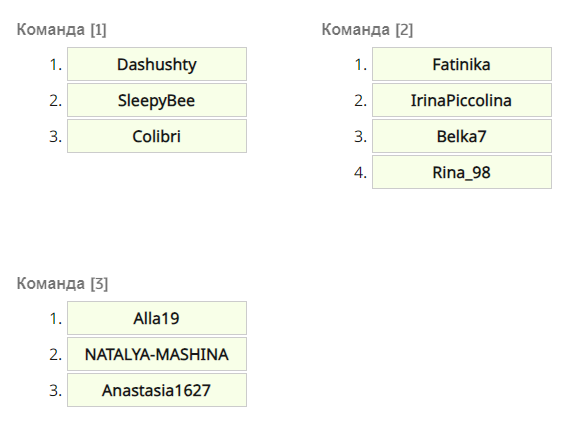Choose Colibri from Команда [1]

[157, 136]
